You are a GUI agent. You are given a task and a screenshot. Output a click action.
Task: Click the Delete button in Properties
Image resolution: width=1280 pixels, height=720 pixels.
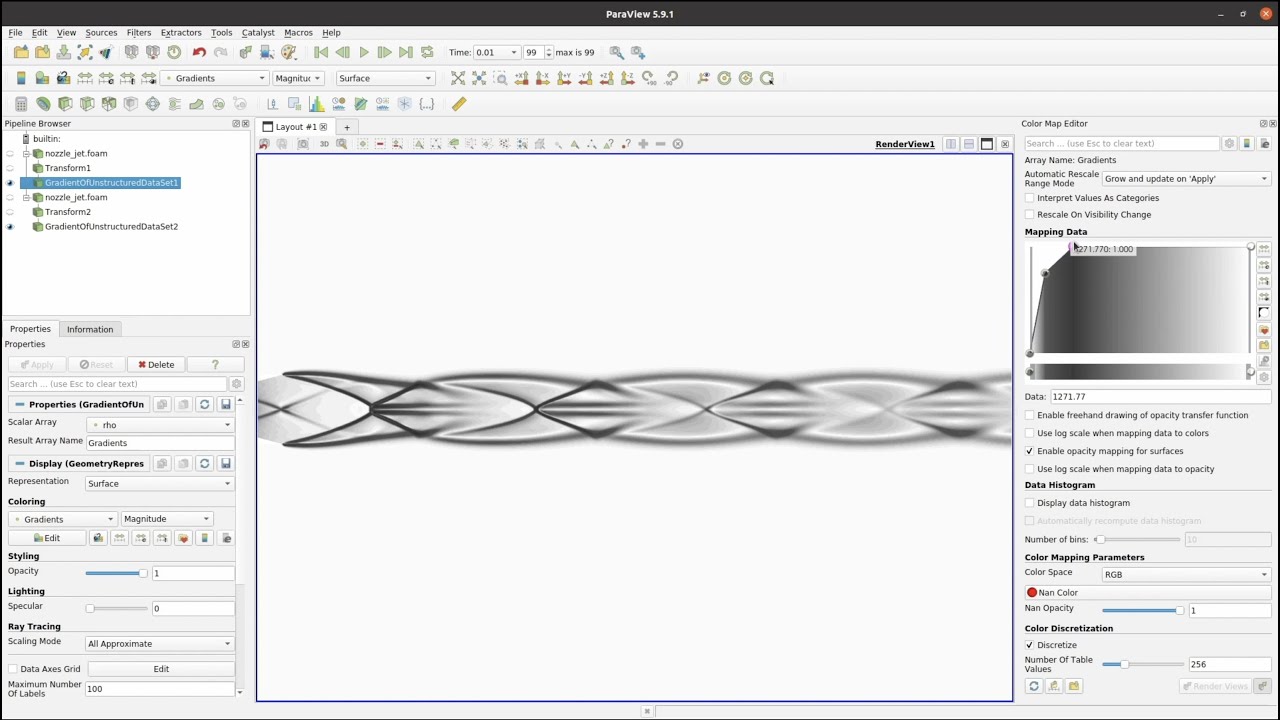click(x=156, y=365)
